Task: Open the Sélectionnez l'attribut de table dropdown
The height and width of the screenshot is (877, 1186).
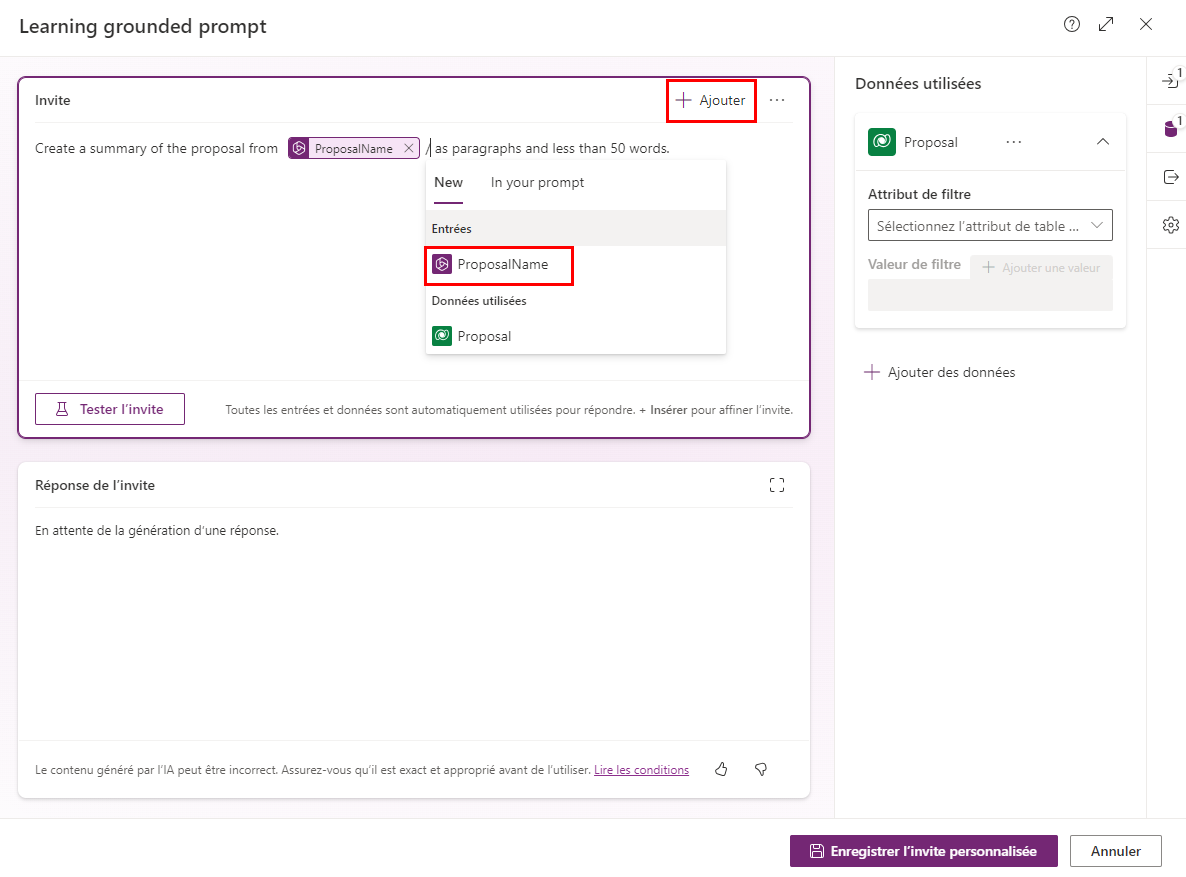Action: coord(989,225)
